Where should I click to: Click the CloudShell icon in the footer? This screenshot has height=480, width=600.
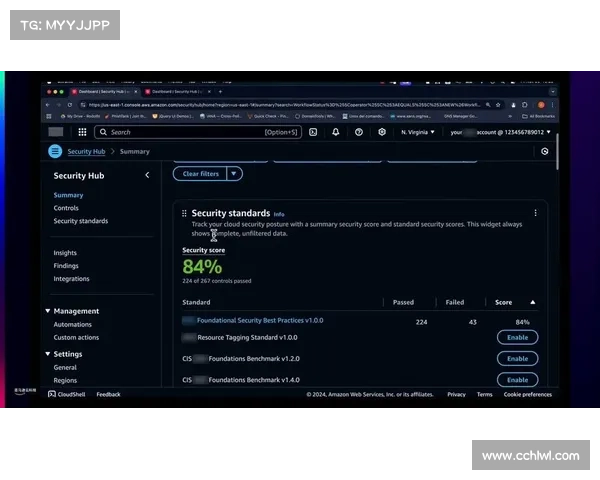coord(52,394)
